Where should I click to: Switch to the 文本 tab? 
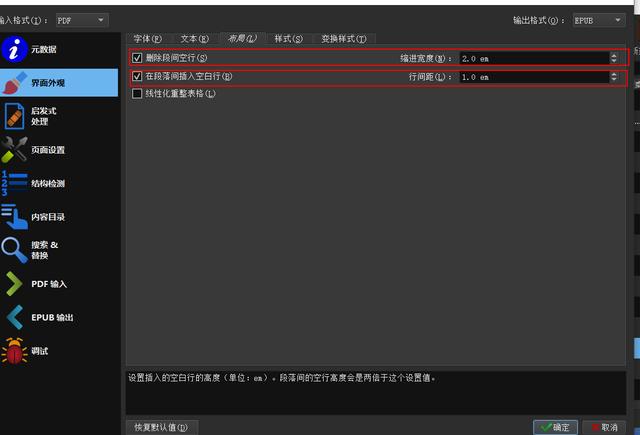pyautogui.click(x=195, y=39)
